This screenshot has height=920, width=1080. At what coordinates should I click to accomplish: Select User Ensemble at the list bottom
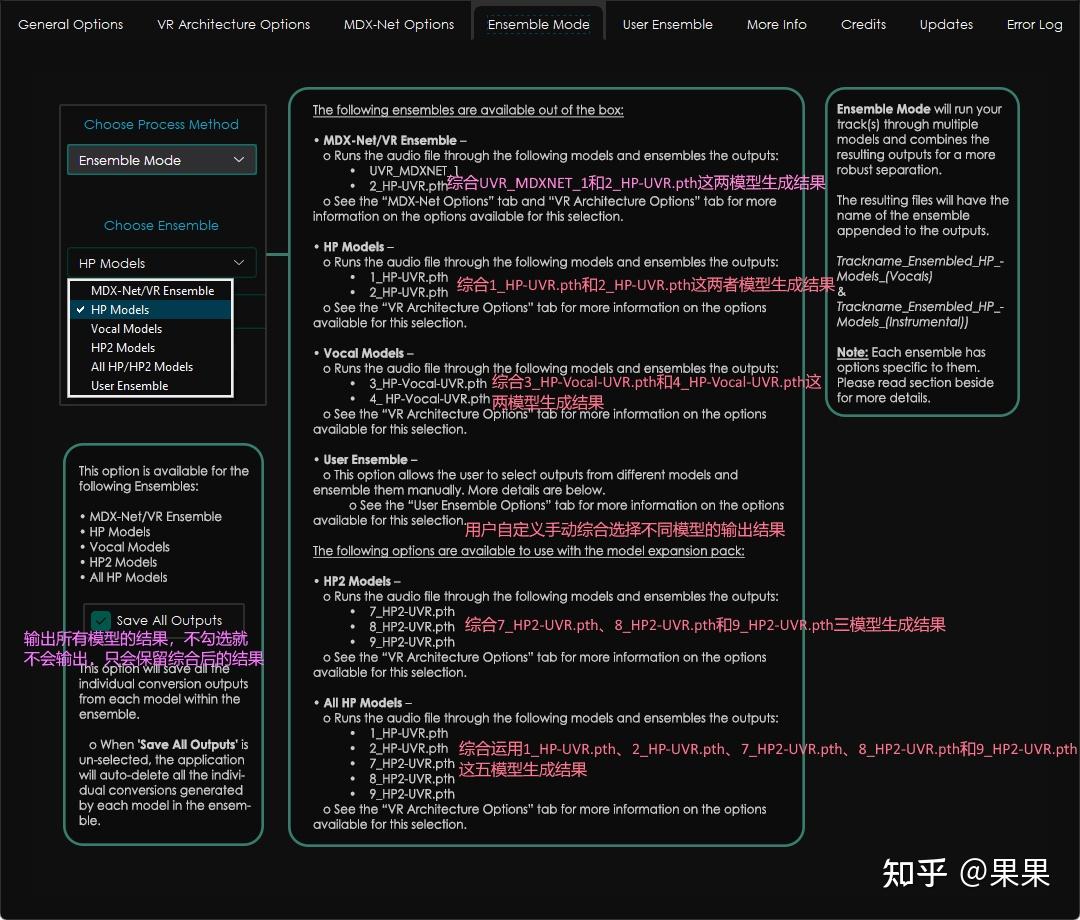coord(128,385)
